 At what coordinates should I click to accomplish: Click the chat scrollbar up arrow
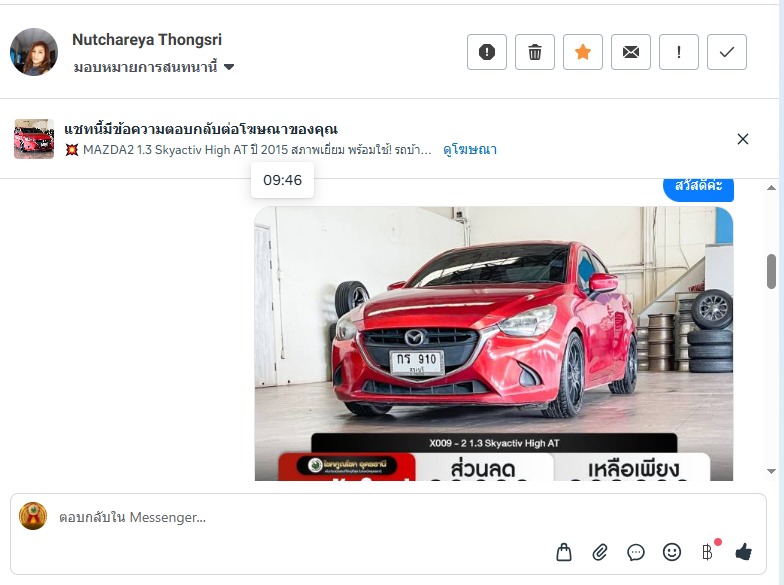coord(771,188)
